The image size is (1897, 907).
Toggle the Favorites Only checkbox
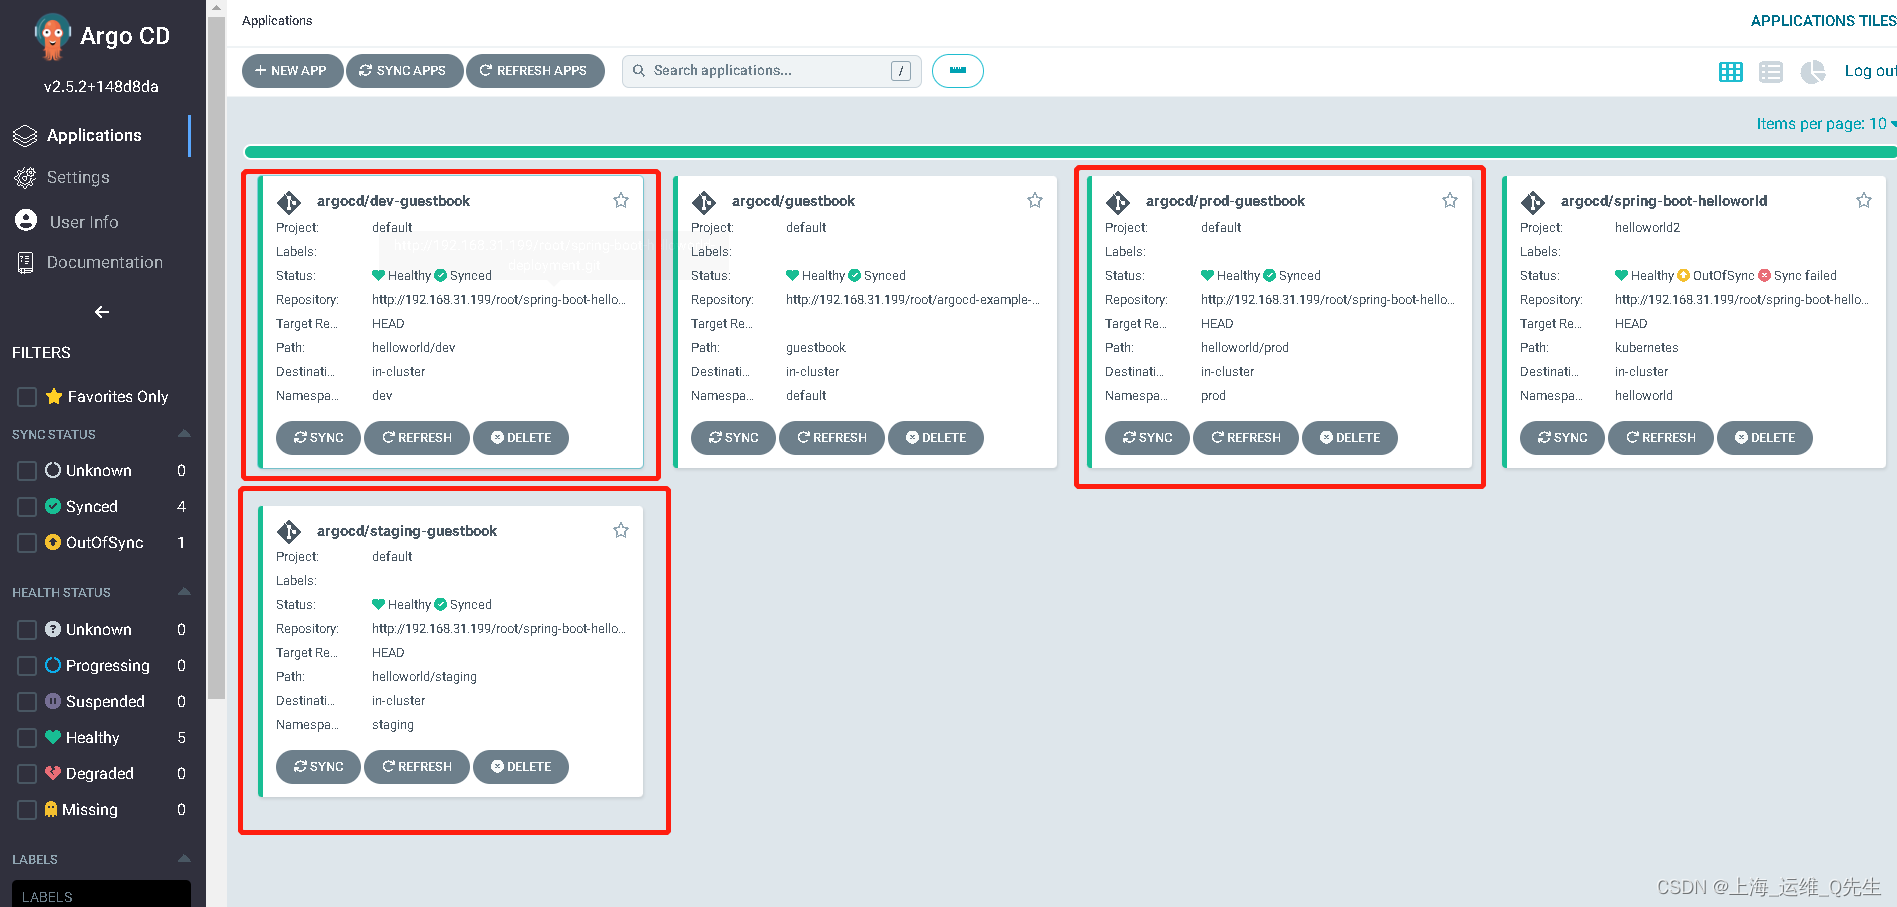(x=27, y=397)
